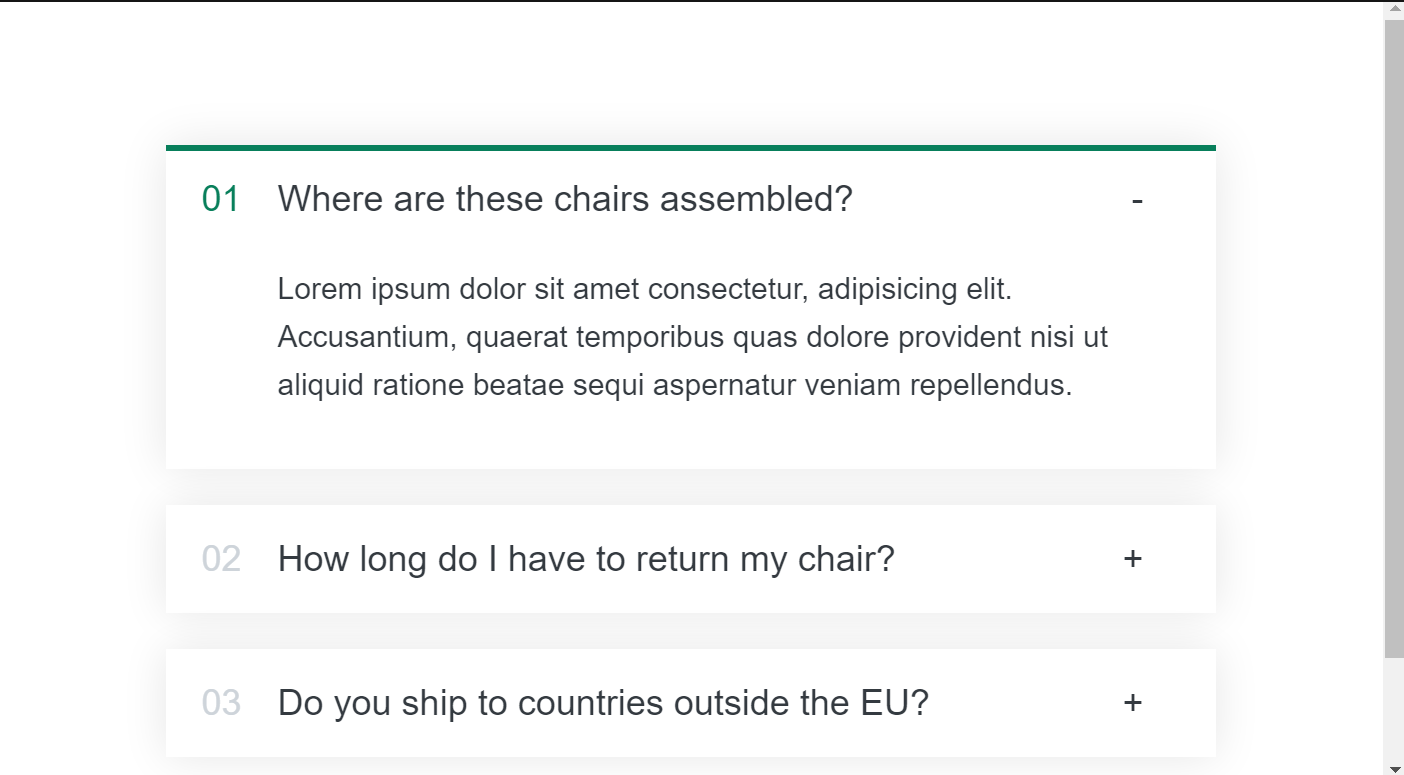Click scrollbar track below the thumb
Viewport: 1404px width, 775px height.
pyautogui.click(x=1393, y=710)
